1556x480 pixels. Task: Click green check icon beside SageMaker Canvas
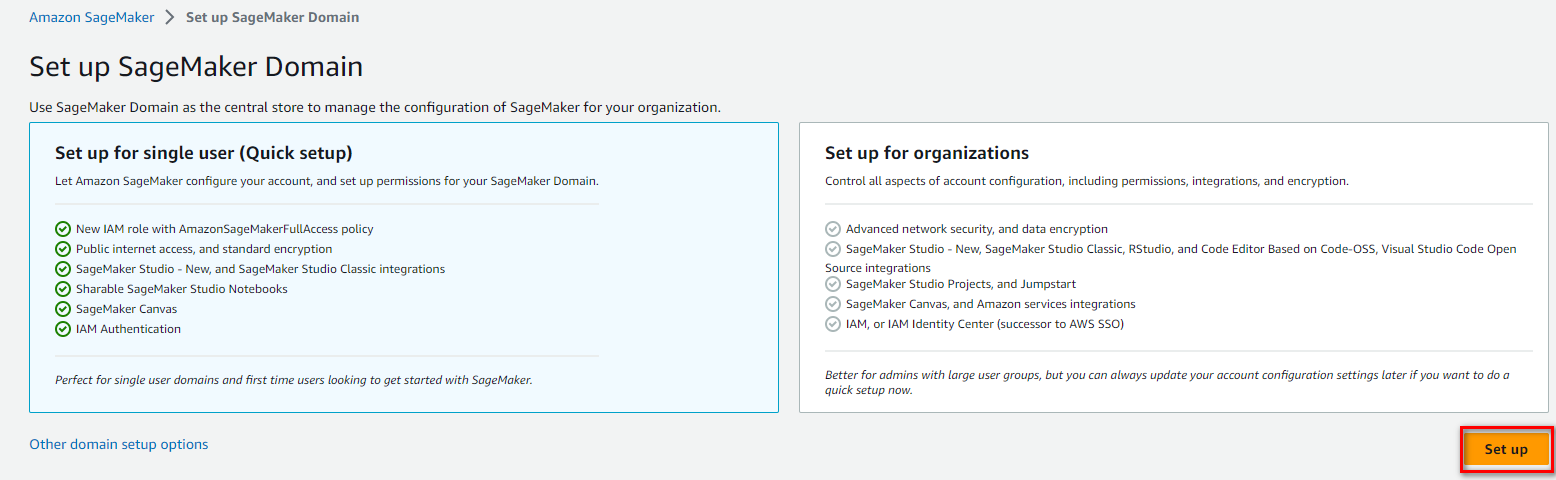63,309
